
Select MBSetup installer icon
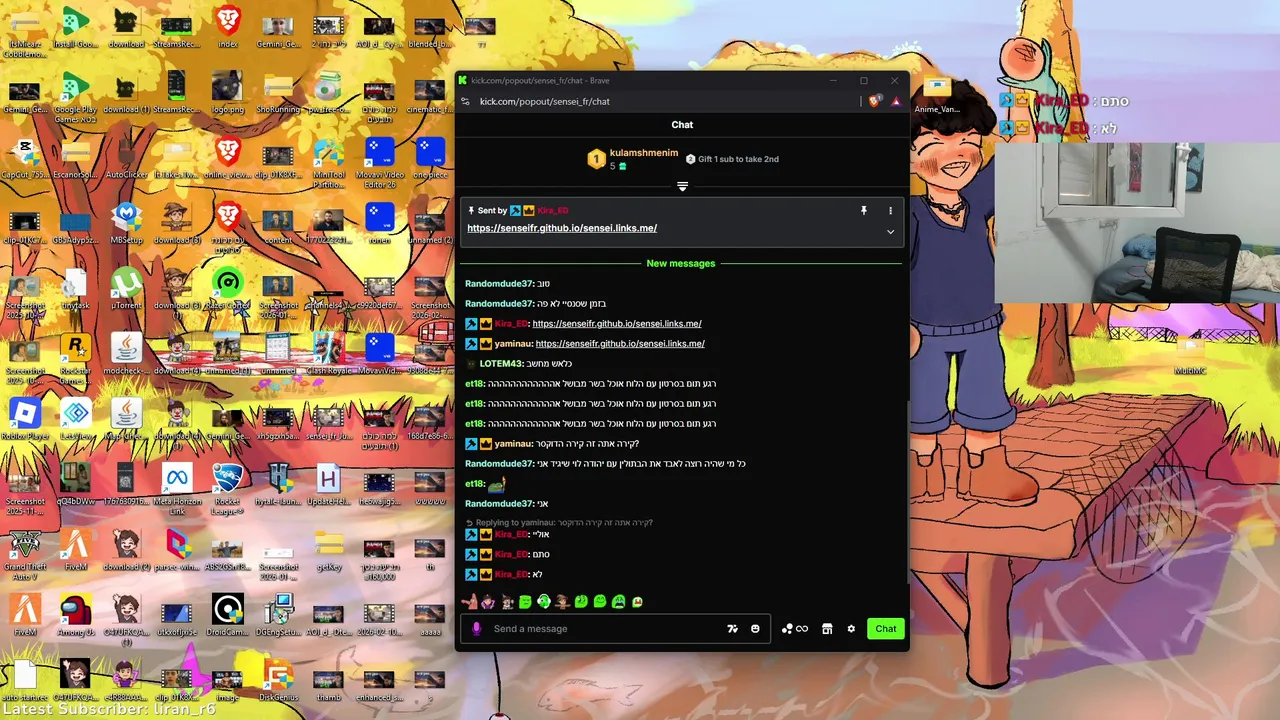126,224
